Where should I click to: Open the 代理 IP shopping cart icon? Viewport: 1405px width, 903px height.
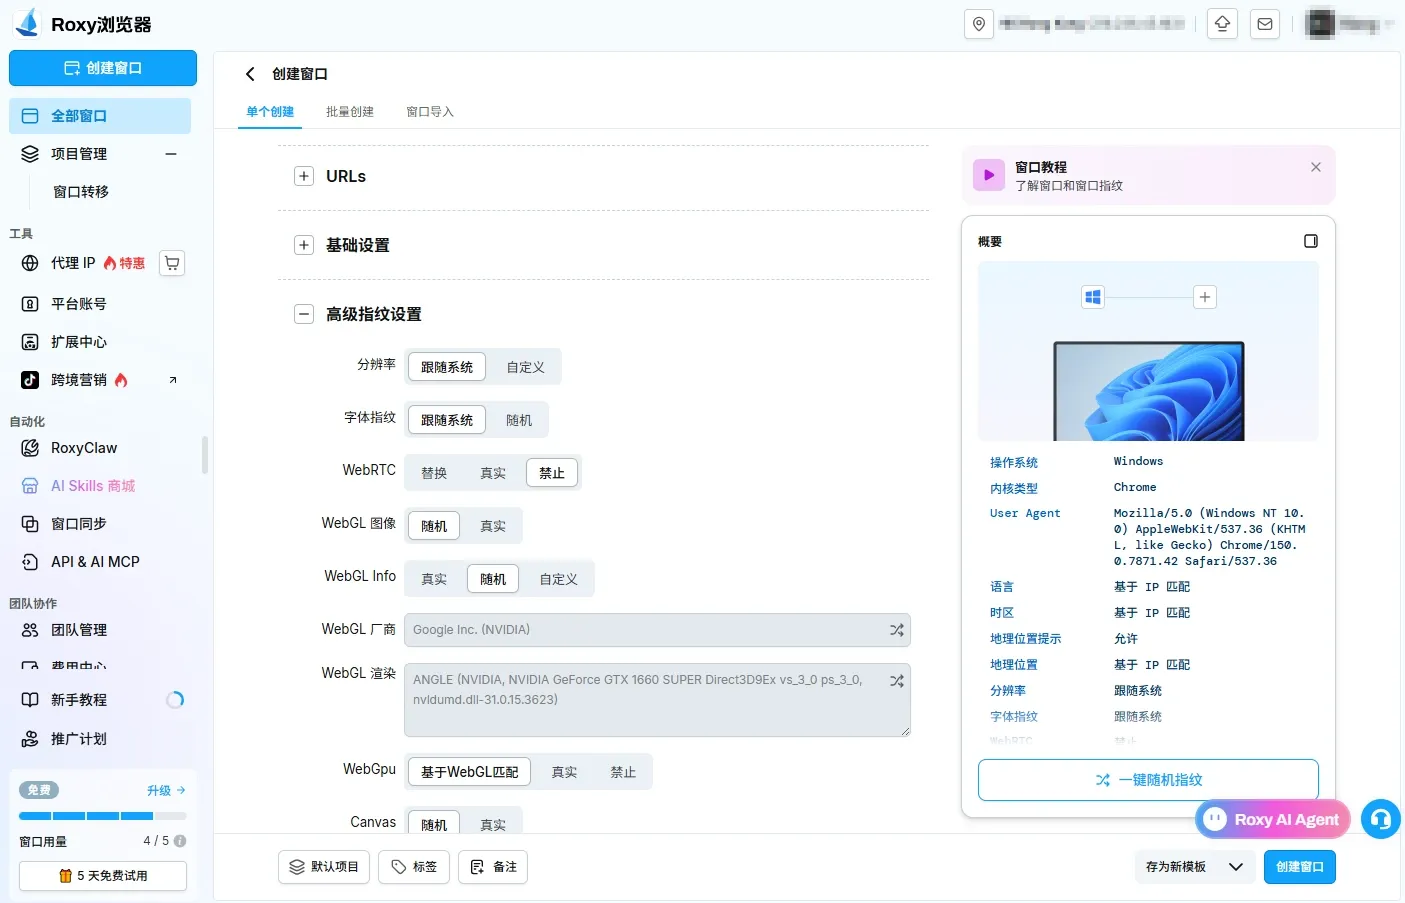coord(172,263)
